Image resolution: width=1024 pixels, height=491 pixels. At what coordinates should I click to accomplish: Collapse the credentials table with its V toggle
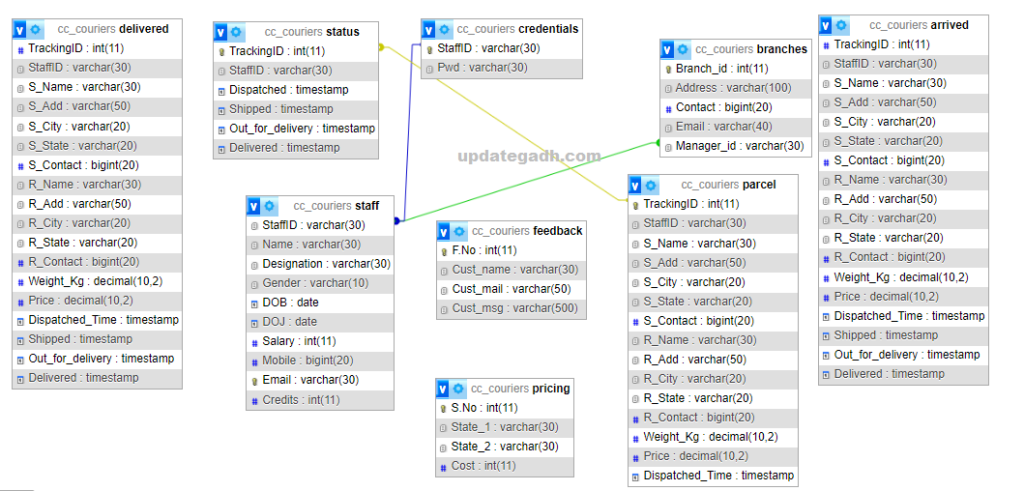click(x=429, y=29)
